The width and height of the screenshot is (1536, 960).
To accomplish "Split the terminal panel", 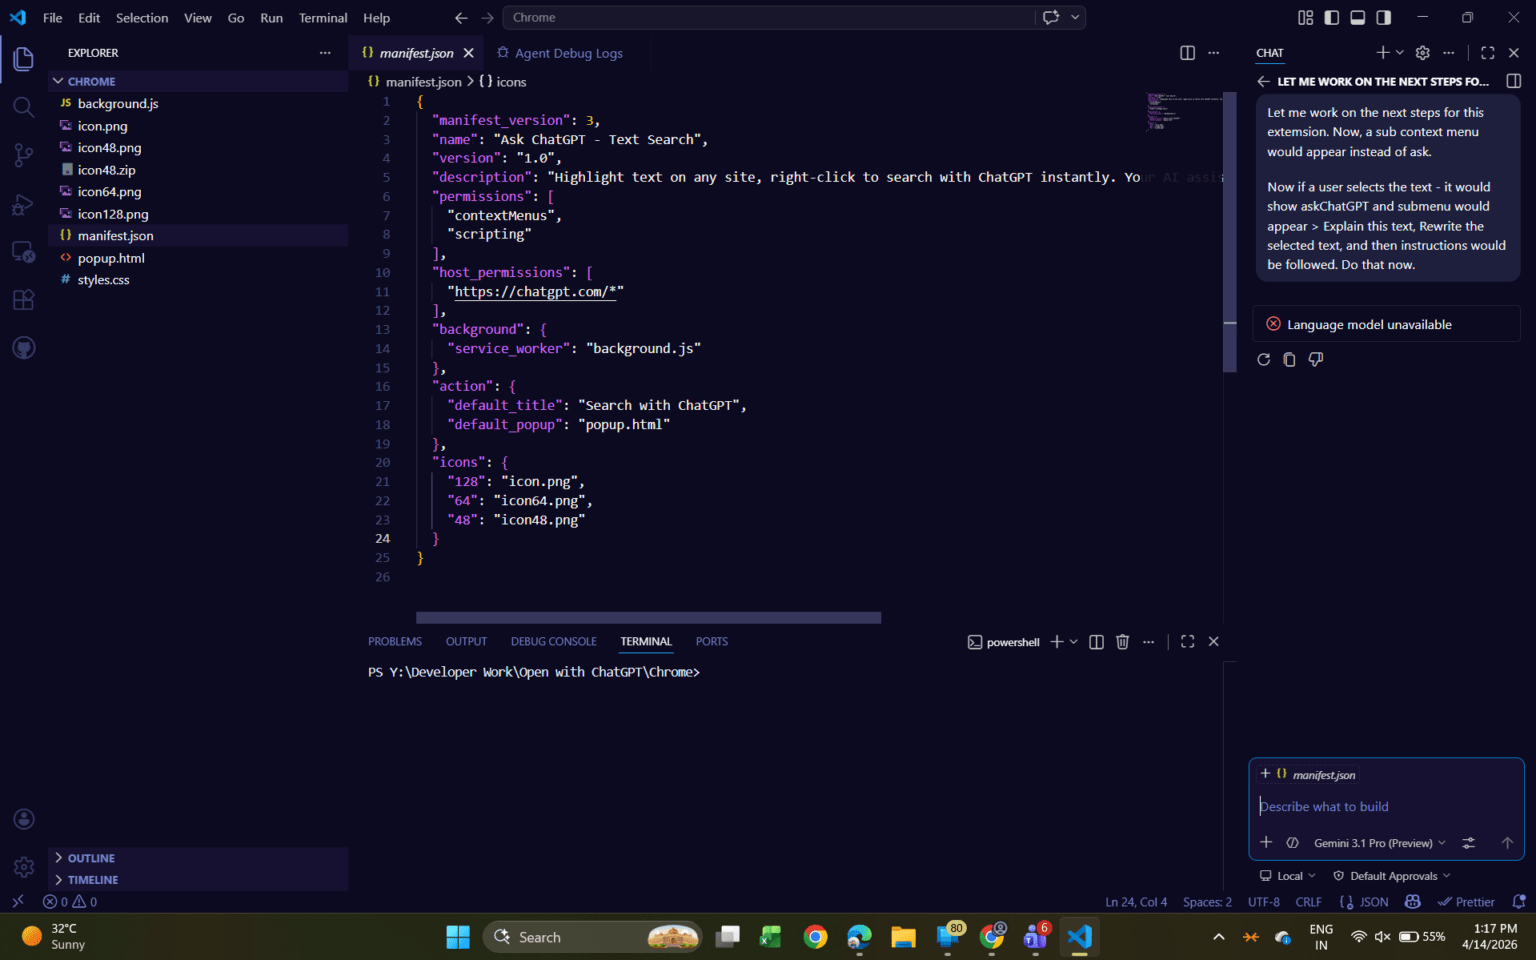I will (x=1096, y=642).
